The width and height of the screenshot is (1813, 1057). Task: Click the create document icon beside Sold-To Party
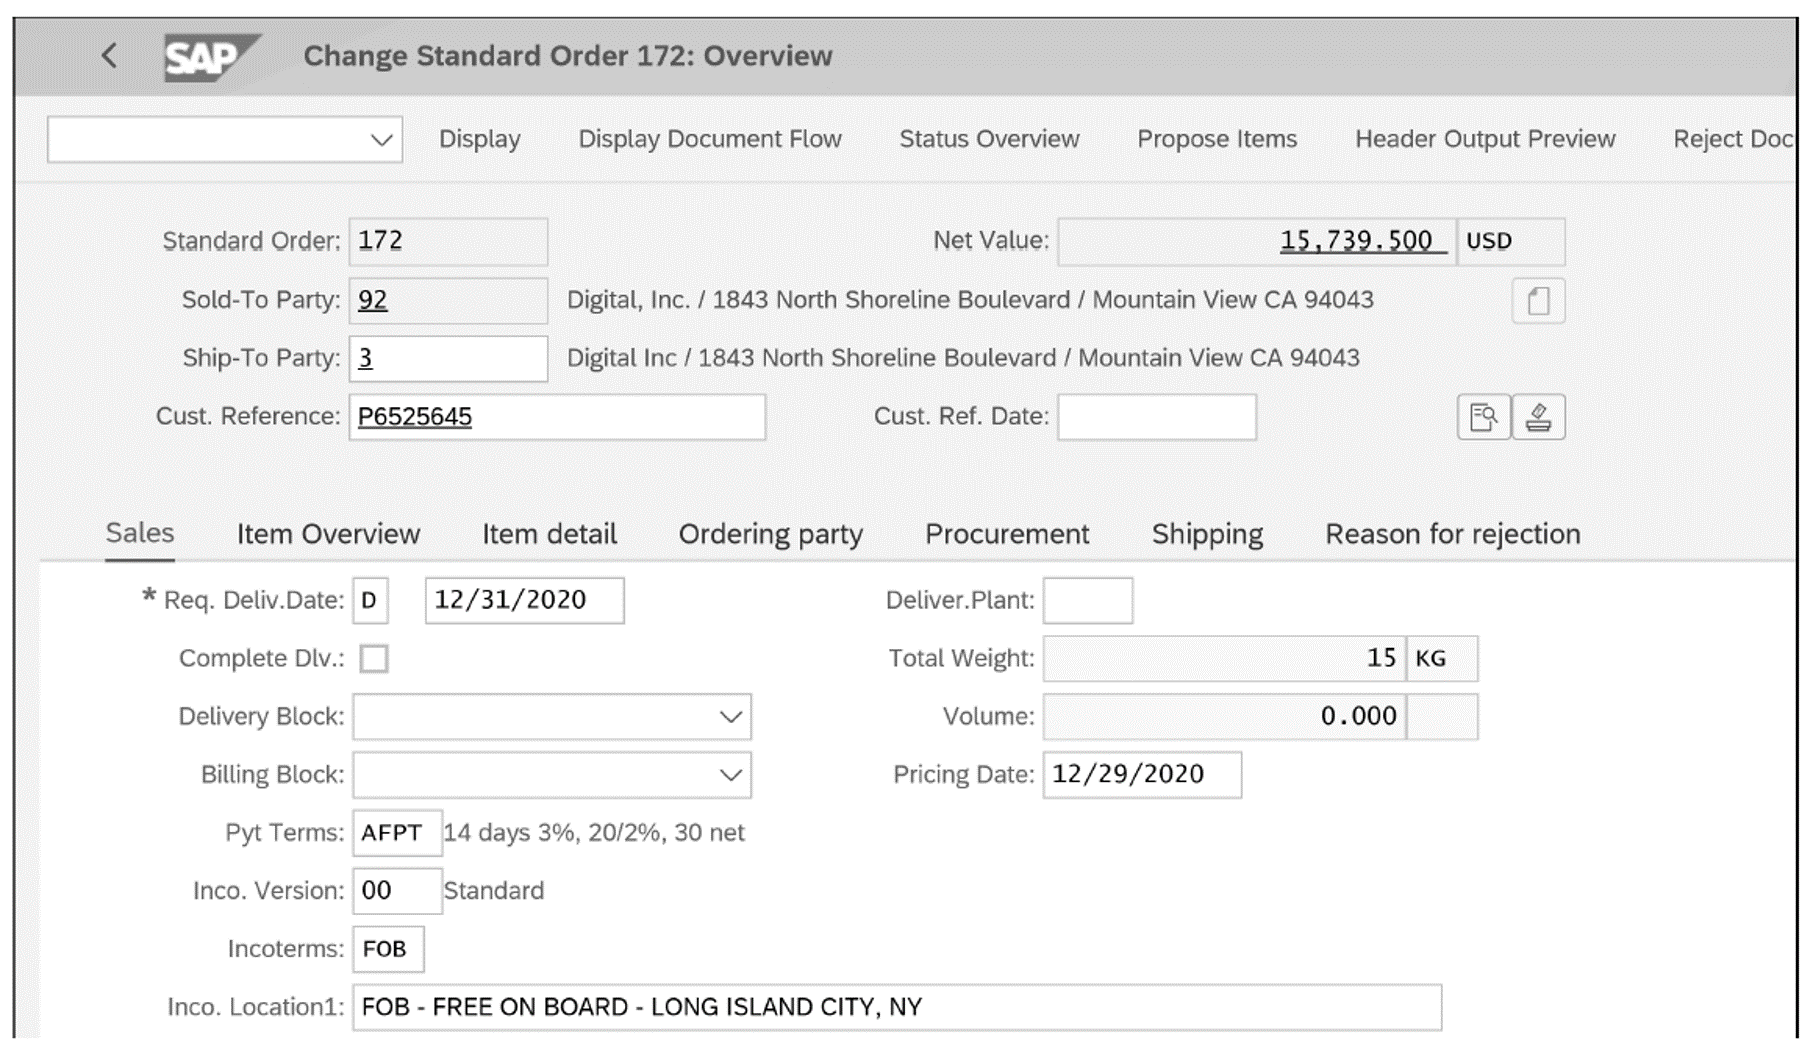1537,299
